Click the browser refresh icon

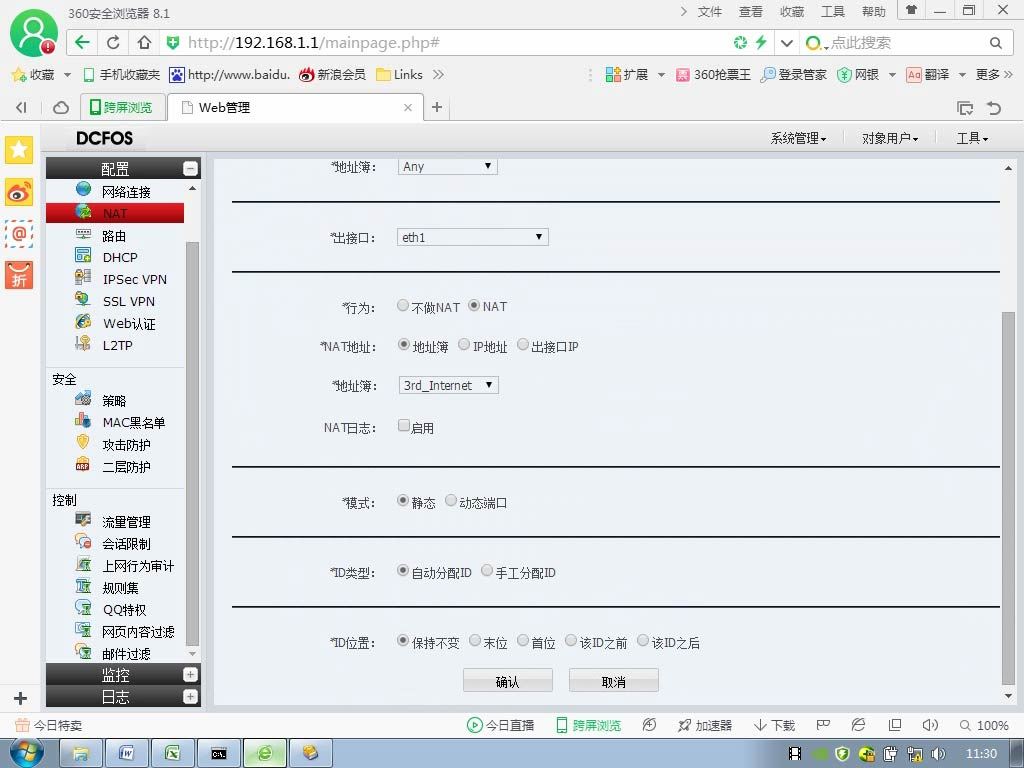coord(113,43)
